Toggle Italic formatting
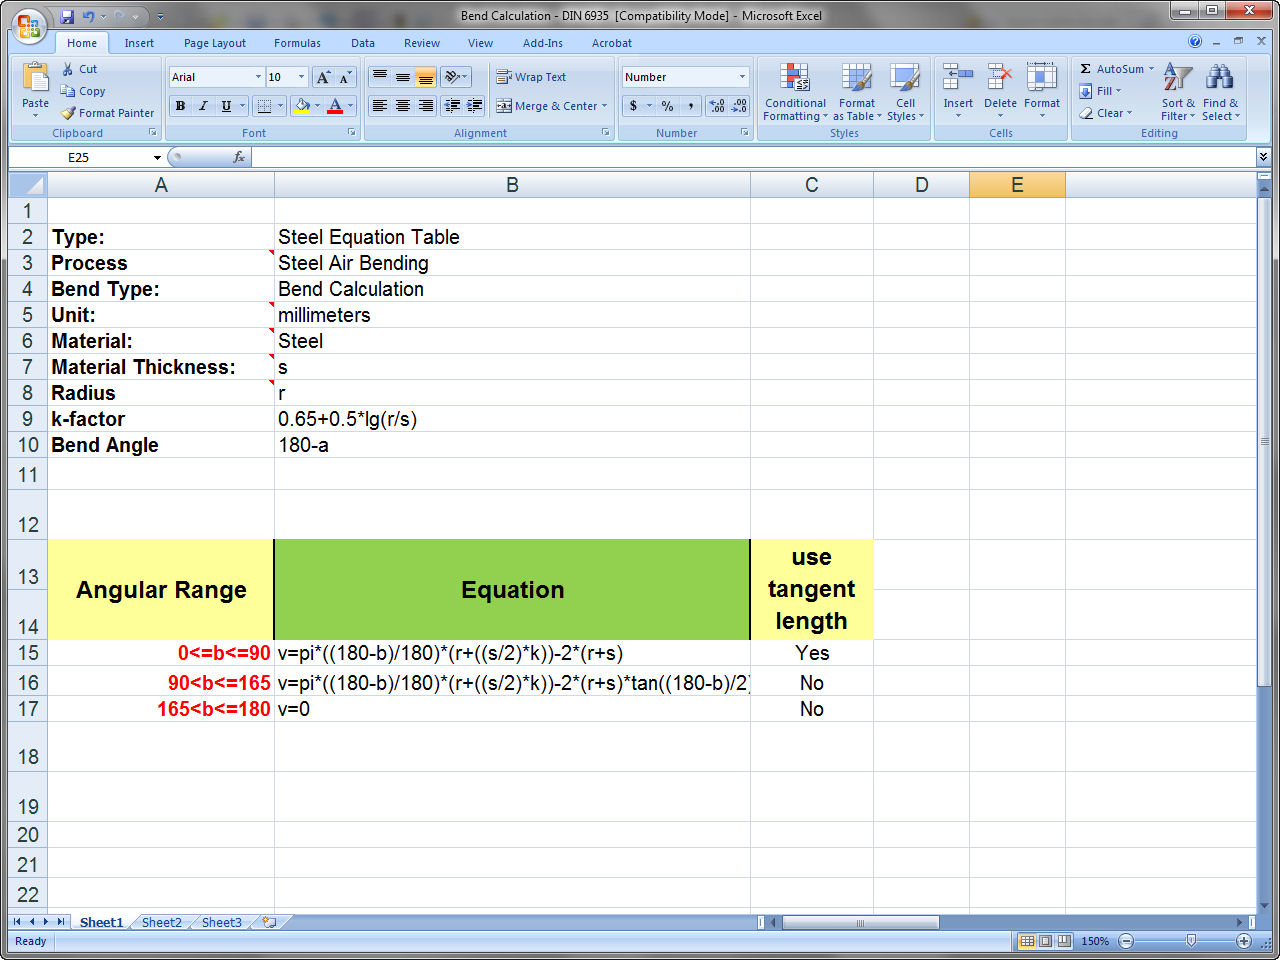This screenshot has width=1280, height=960. click(x=203, y=106)
